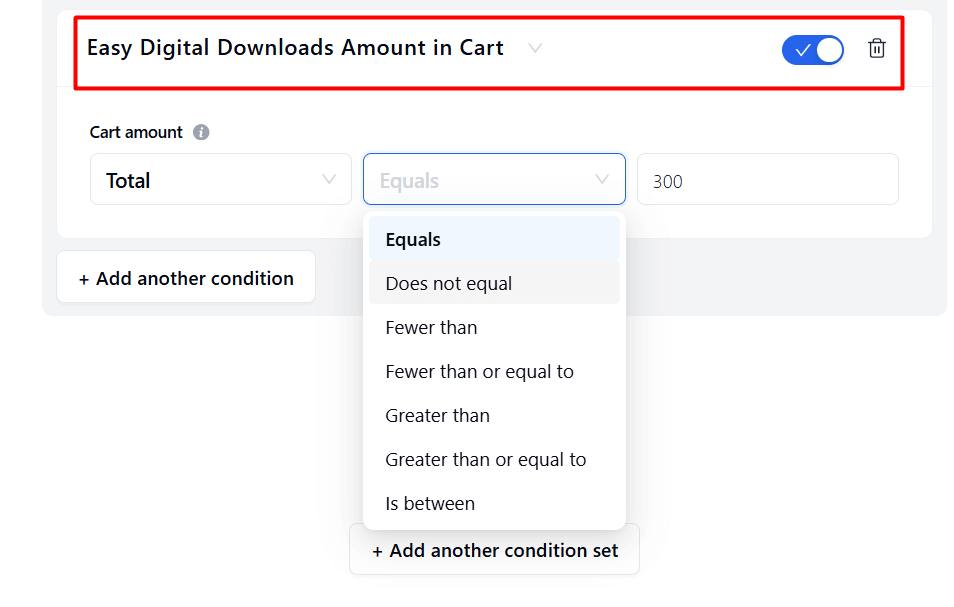Click the Easy Digital Downloads Amount in Cart title
This screenshot has height=607, width=954.
pyautogui.click(x=295, y=48)
